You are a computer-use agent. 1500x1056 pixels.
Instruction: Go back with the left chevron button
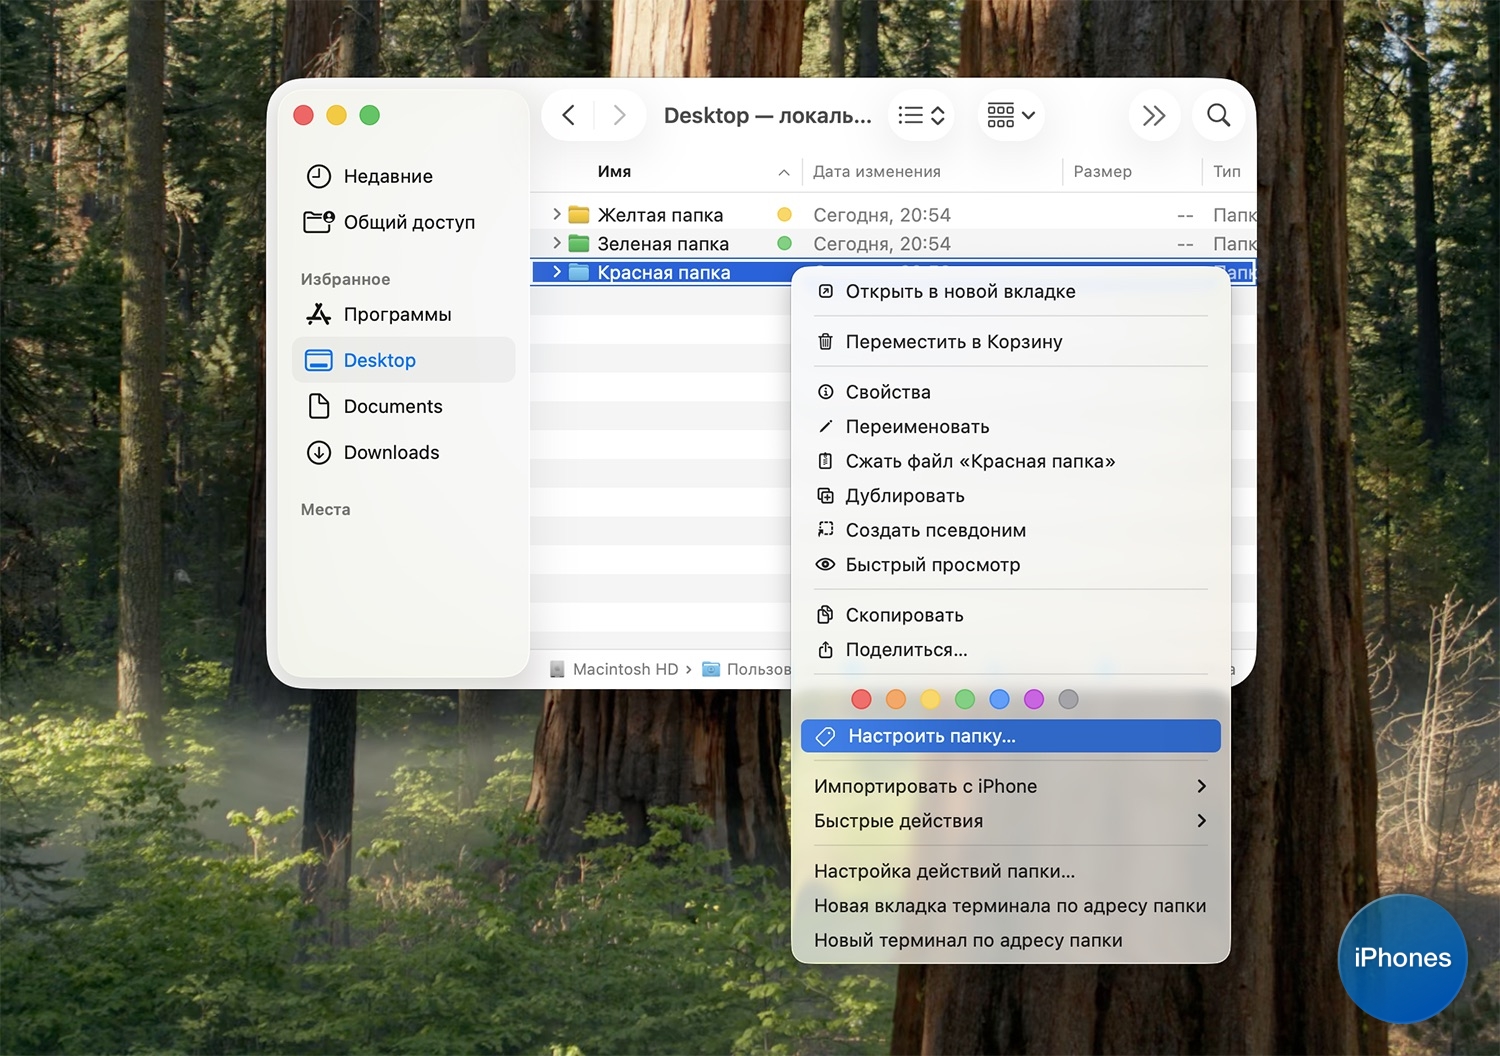568,115
